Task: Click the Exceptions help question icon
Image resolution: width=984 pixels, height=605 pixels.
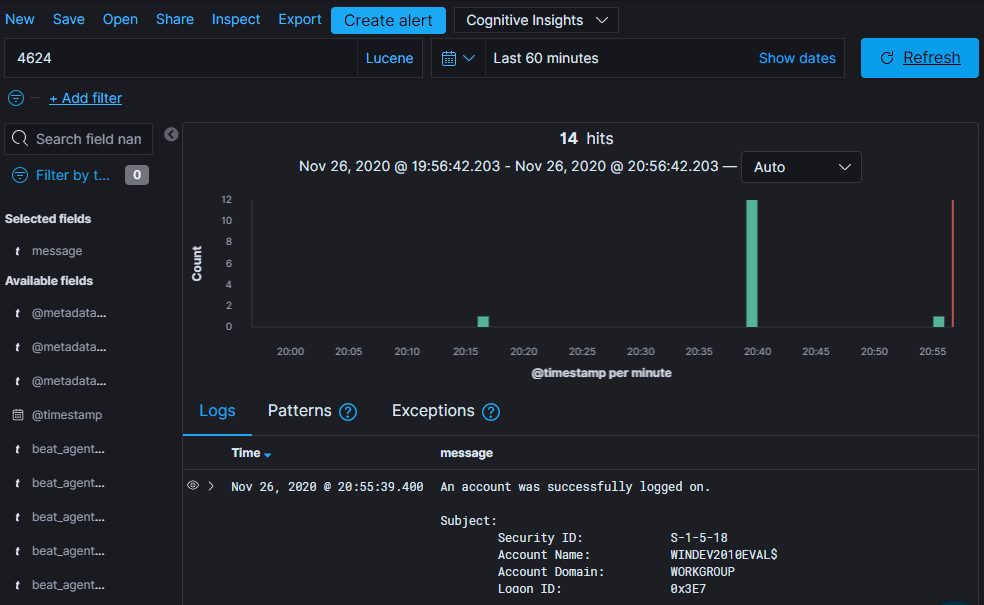Action: coord(491,412)
